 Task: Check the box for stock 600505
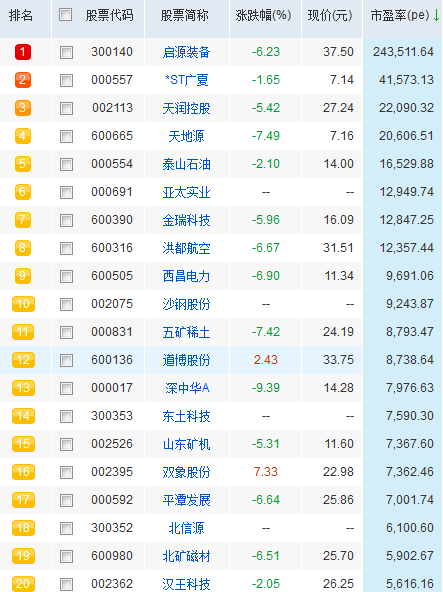pyautogui.click(x=66, y=276)
